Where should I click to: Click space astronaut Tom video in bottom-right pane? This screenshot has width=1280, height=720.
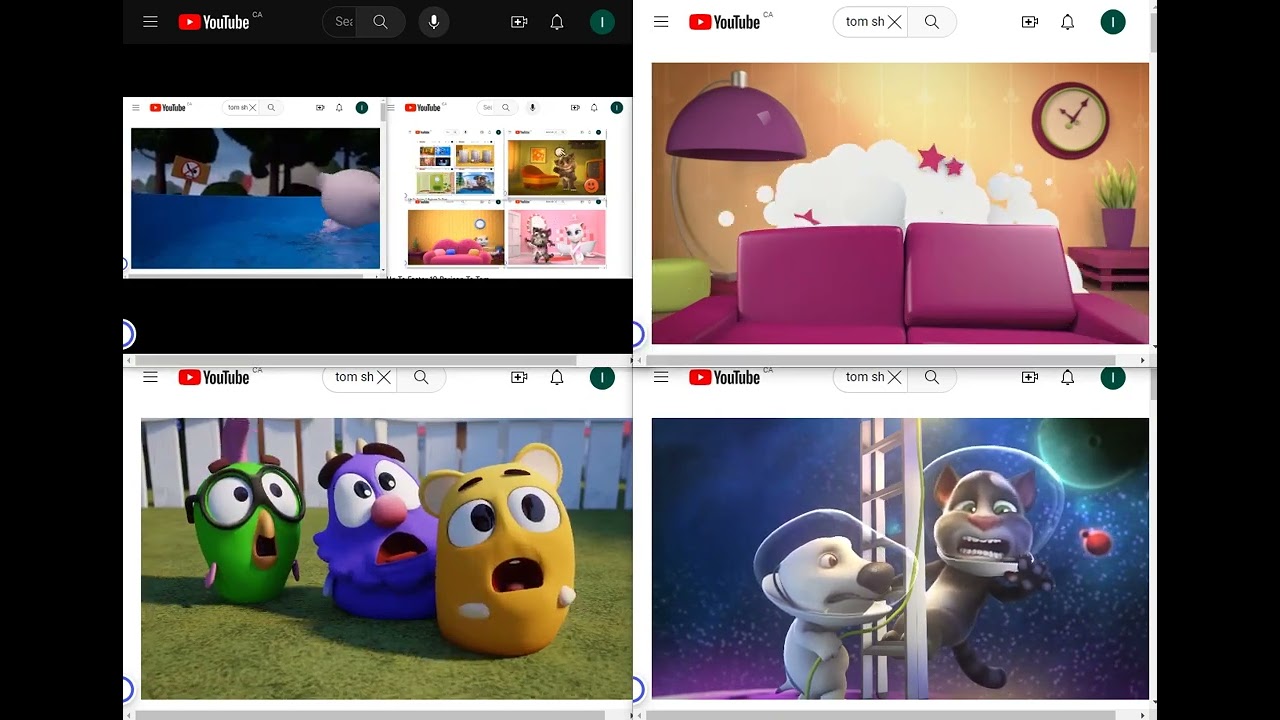tap(900, 558)
